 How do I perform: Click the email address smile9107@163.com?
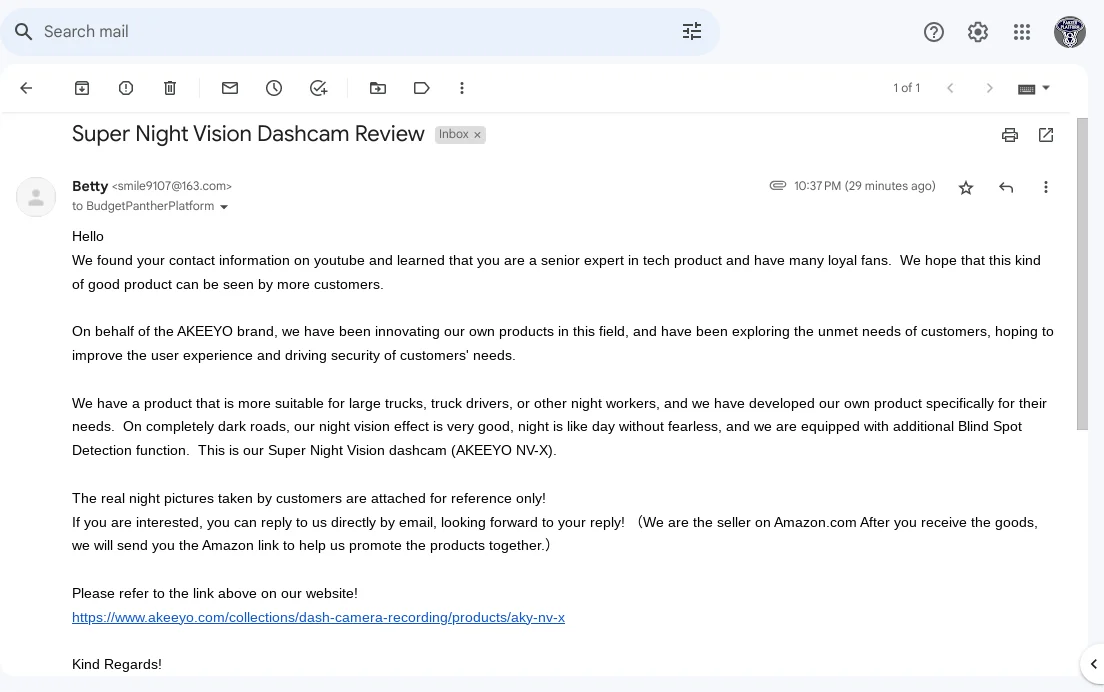point(172,186)
